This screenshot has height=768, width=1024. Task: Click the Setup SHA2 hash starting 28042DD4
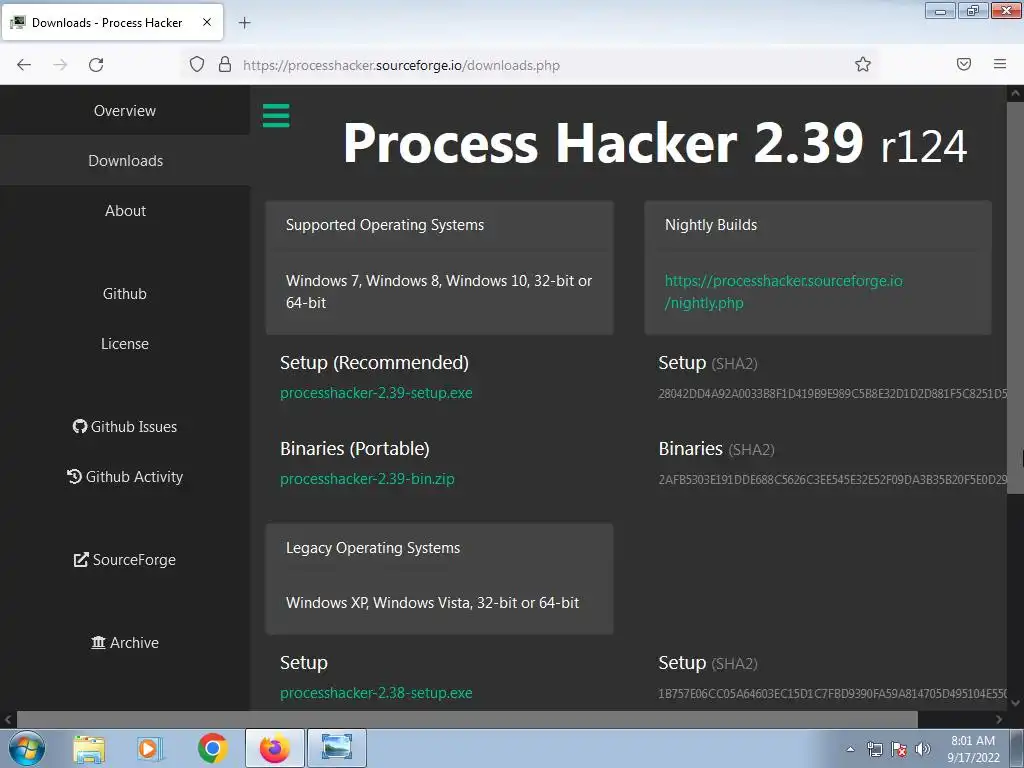833,394
